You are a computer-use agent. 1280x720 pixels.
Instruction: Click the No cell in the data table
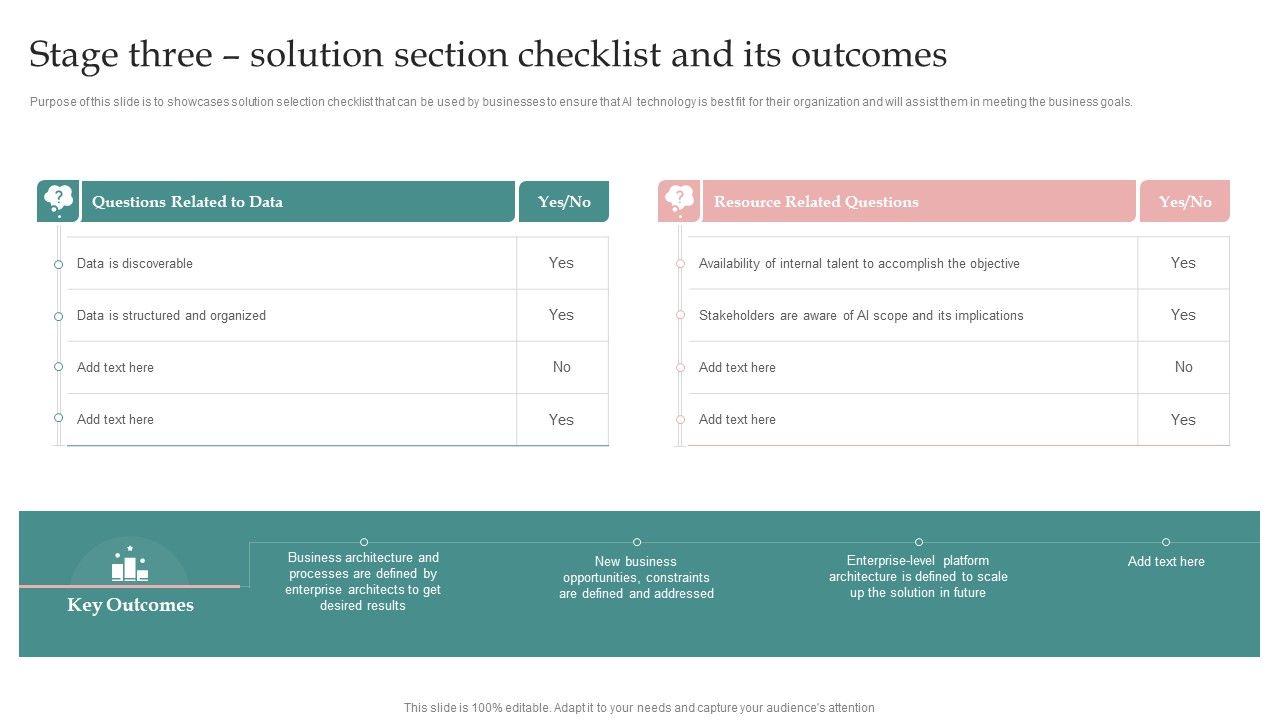point(562,367)
